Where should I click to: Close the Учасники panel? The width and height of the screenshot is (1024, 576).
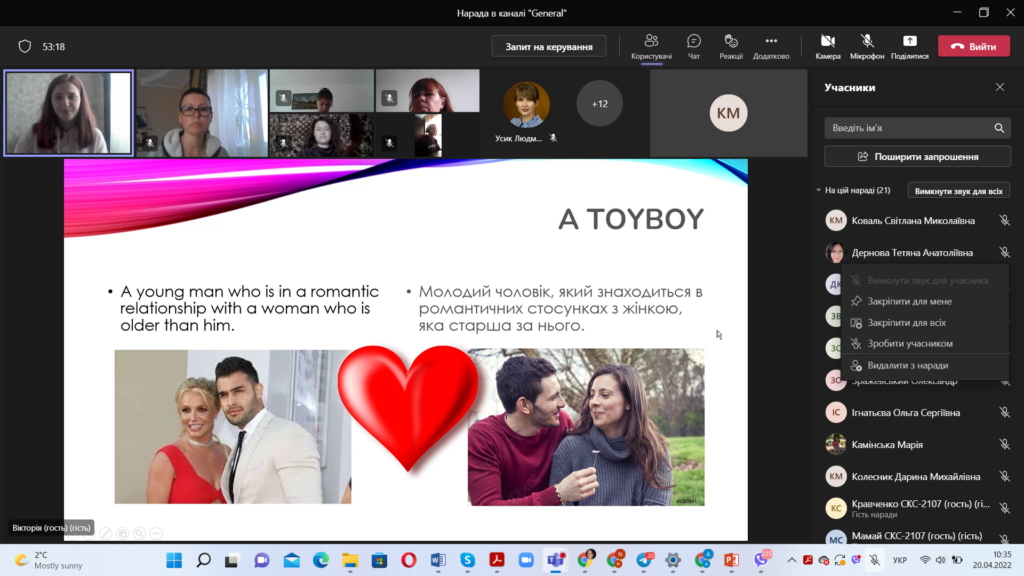tap(1000, 87)
